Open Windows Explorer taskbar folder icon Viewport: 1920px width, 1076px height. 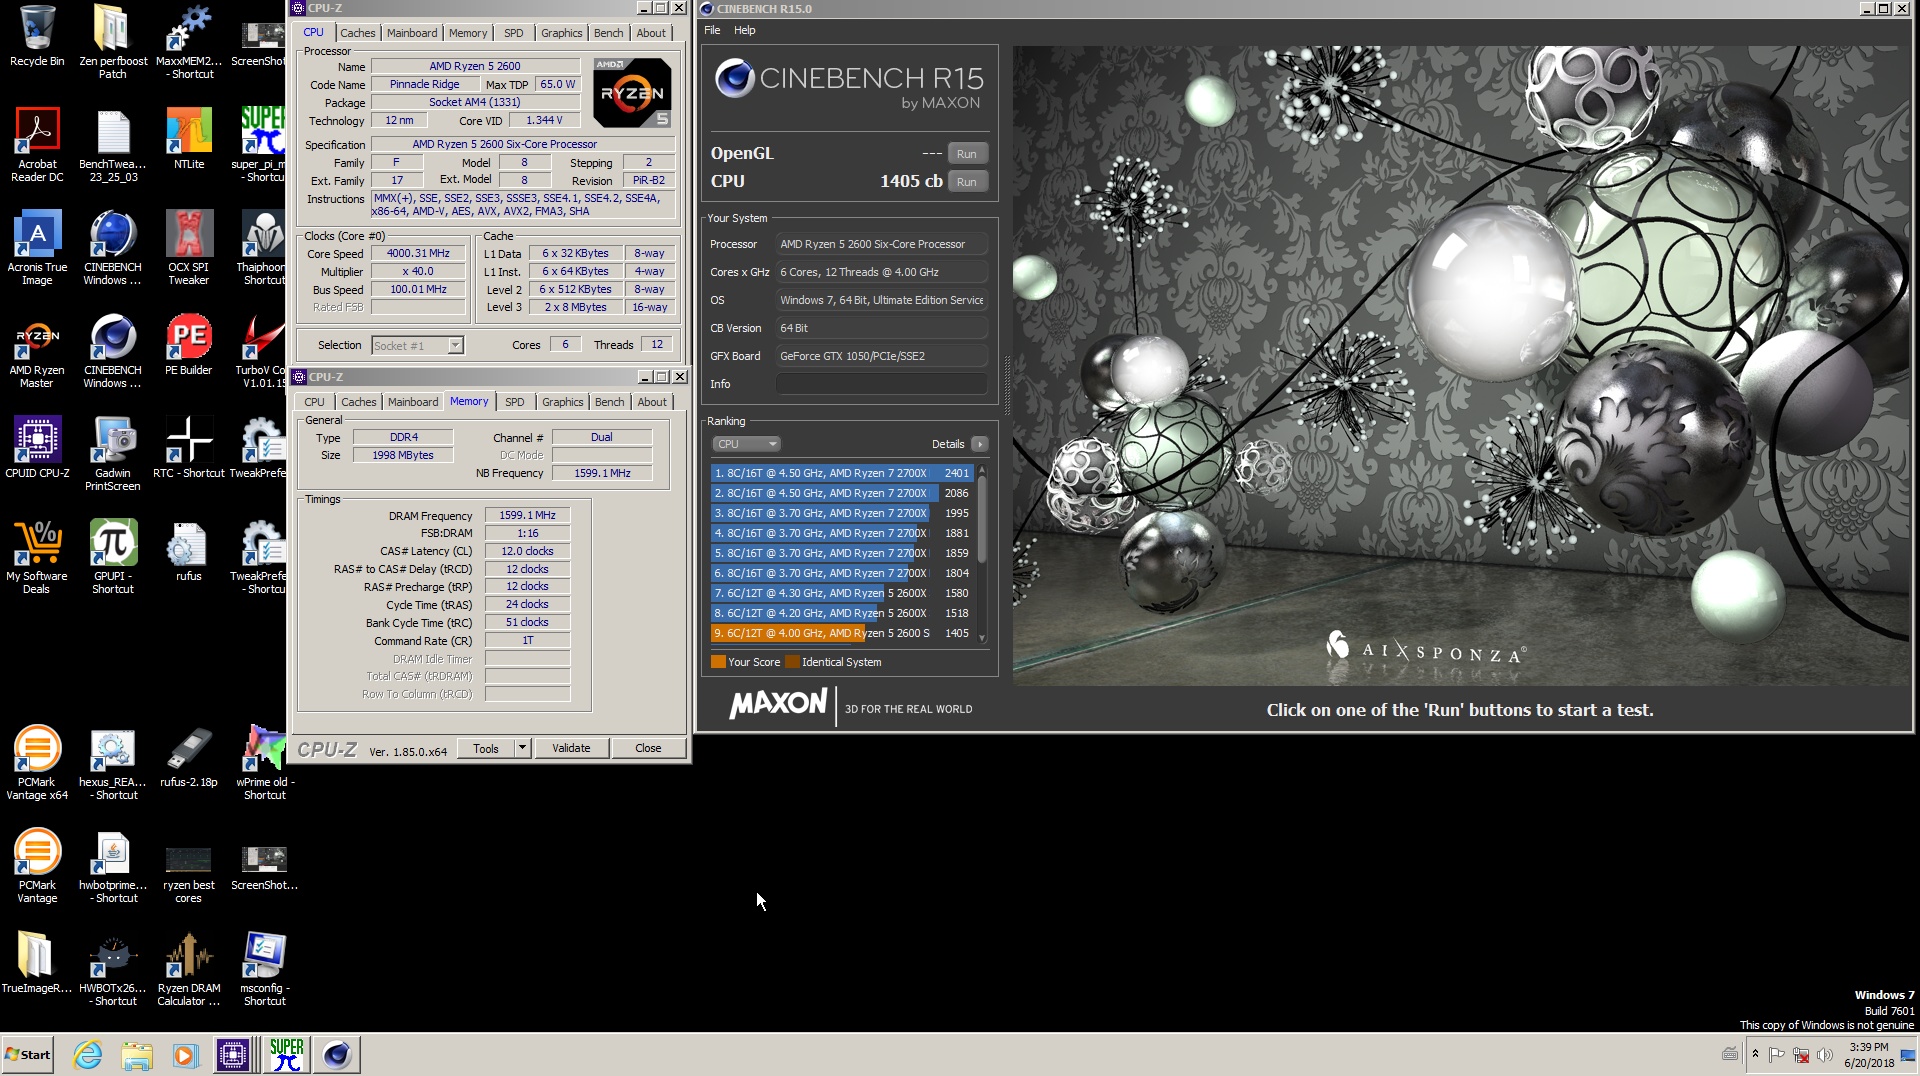(x=137, y=1054)
